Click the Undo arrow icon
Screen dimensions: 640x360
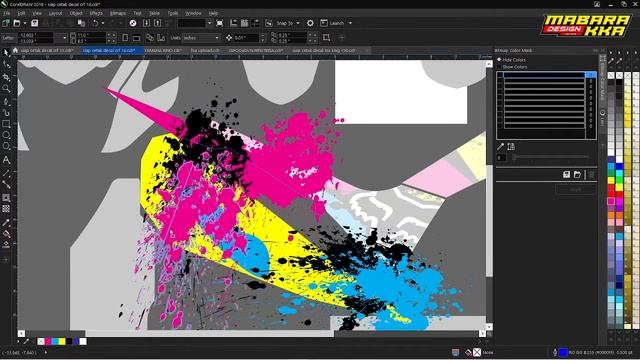(95, 23)
